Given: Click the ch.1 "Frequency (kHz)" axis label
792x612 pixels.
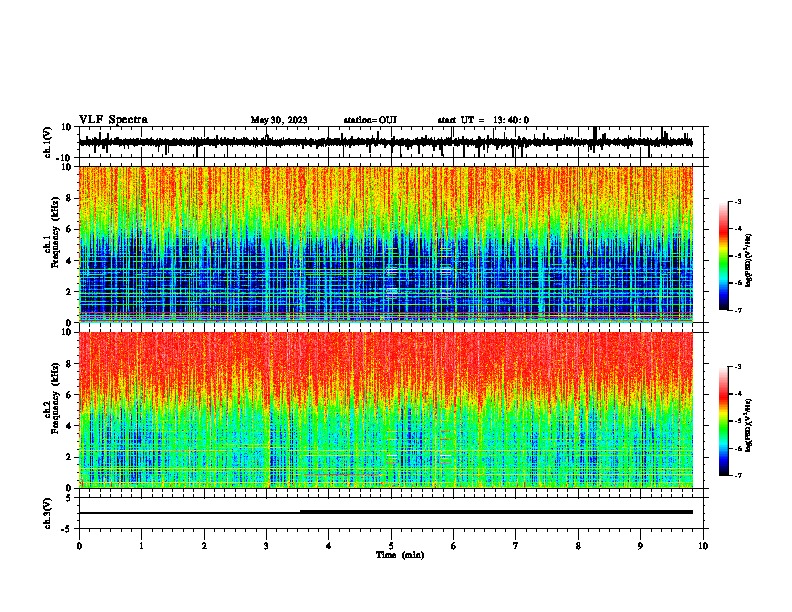Looking at the screenshot, I should tap(56, 233).
